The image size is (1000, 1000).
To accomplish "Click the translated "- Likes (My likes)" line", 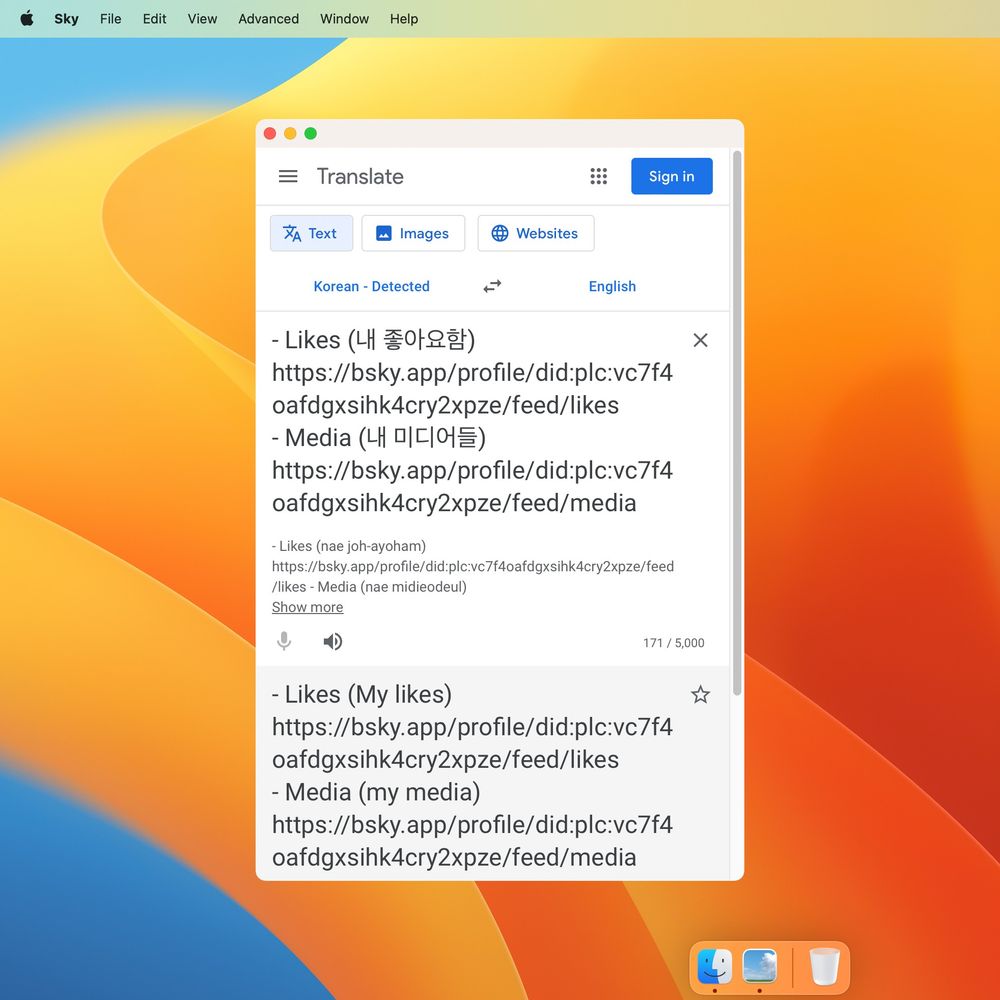I will pyautogui.click(x=362, y=695).
